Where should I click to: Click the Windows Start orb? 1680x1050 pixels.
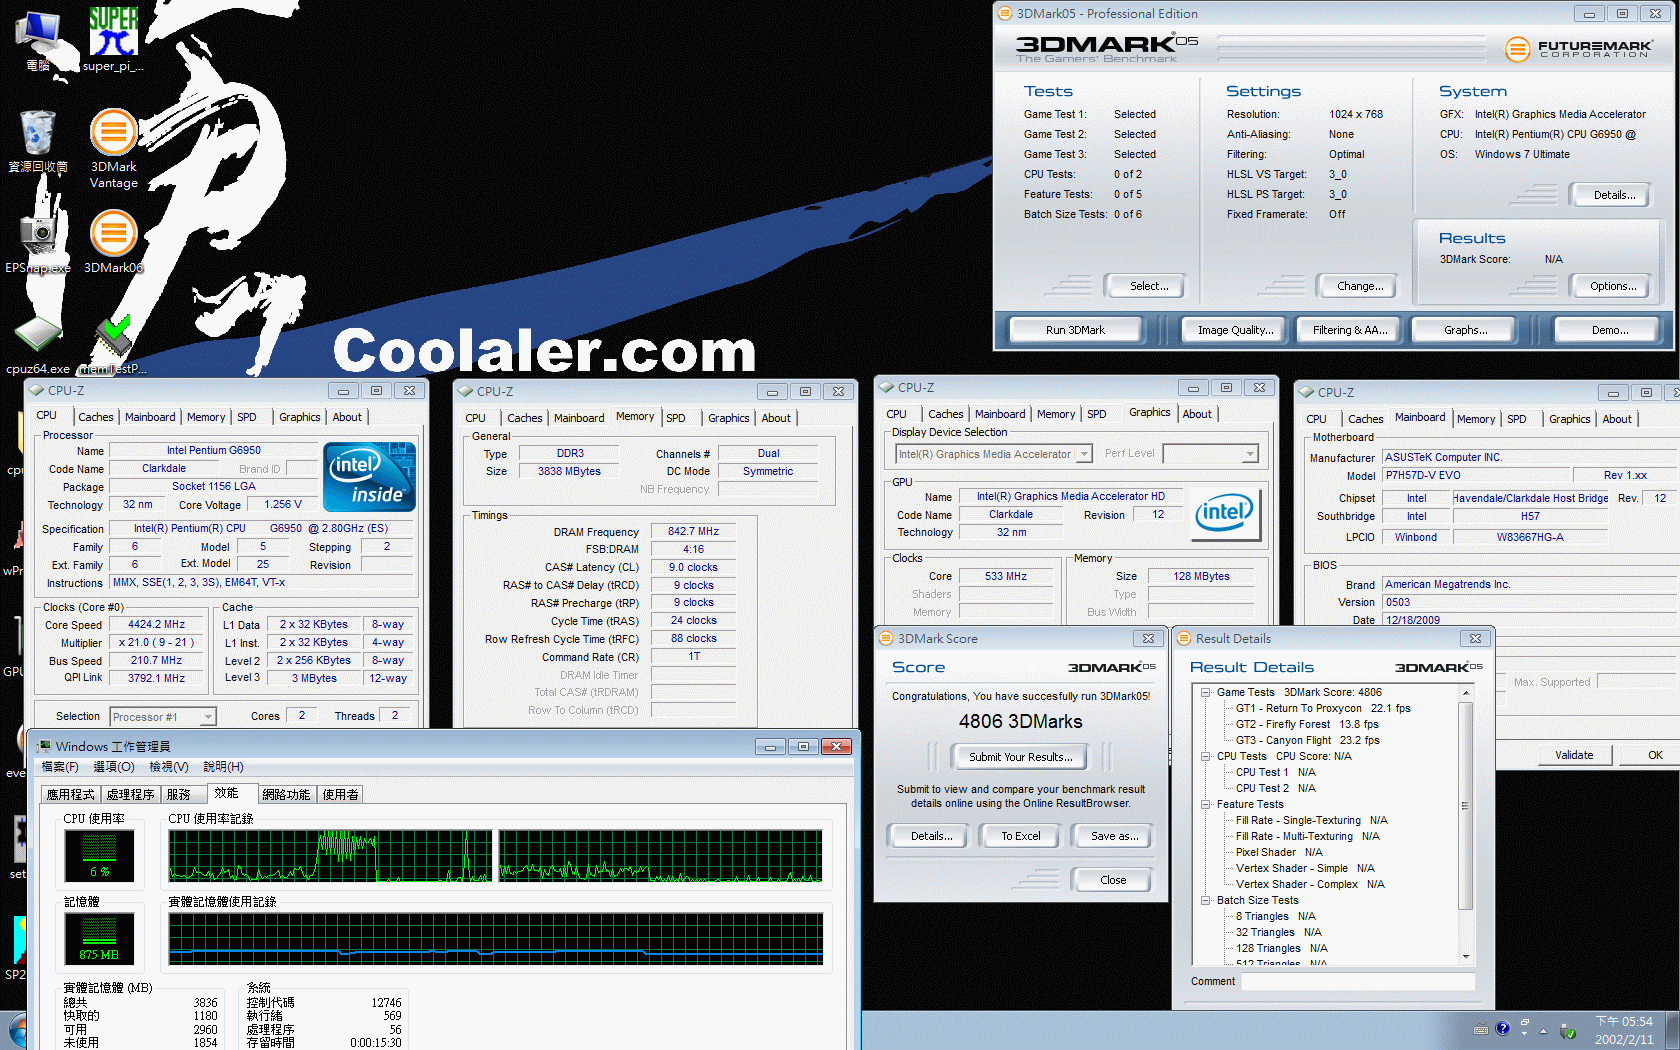click(x=17, y=1031)
